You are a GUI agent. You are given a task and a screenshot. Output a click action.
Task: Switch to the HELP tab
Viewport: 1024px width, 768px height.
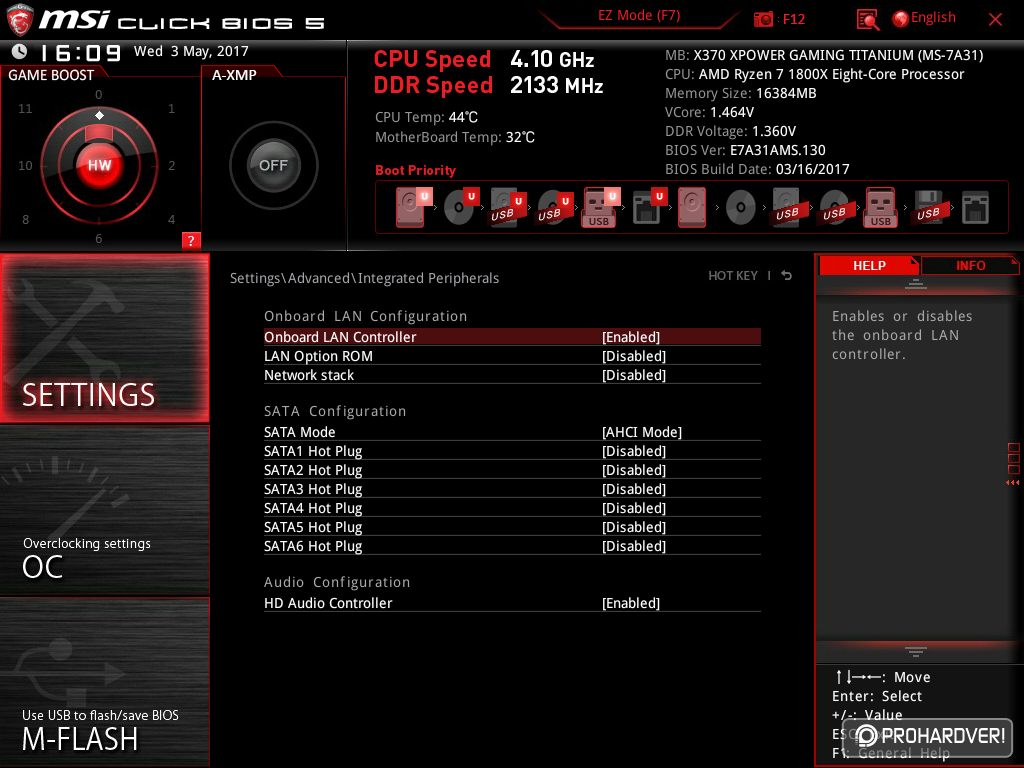click(869, 266)
